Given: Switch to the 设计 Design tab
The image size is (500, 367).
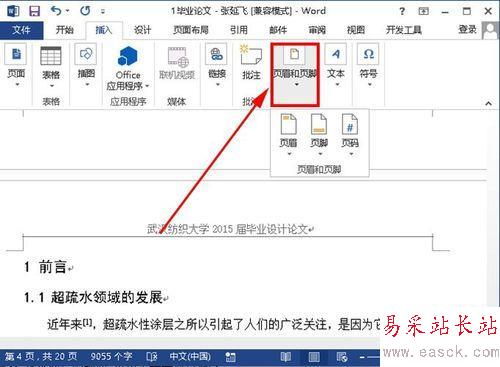Looking at the screenshot, I should pyautogui.click(x=143, y=30).
